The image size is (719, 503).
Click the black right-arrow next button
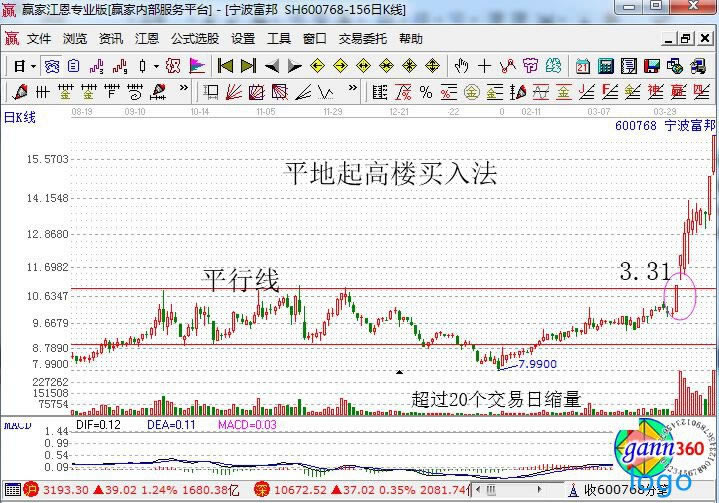coord(293,66)
